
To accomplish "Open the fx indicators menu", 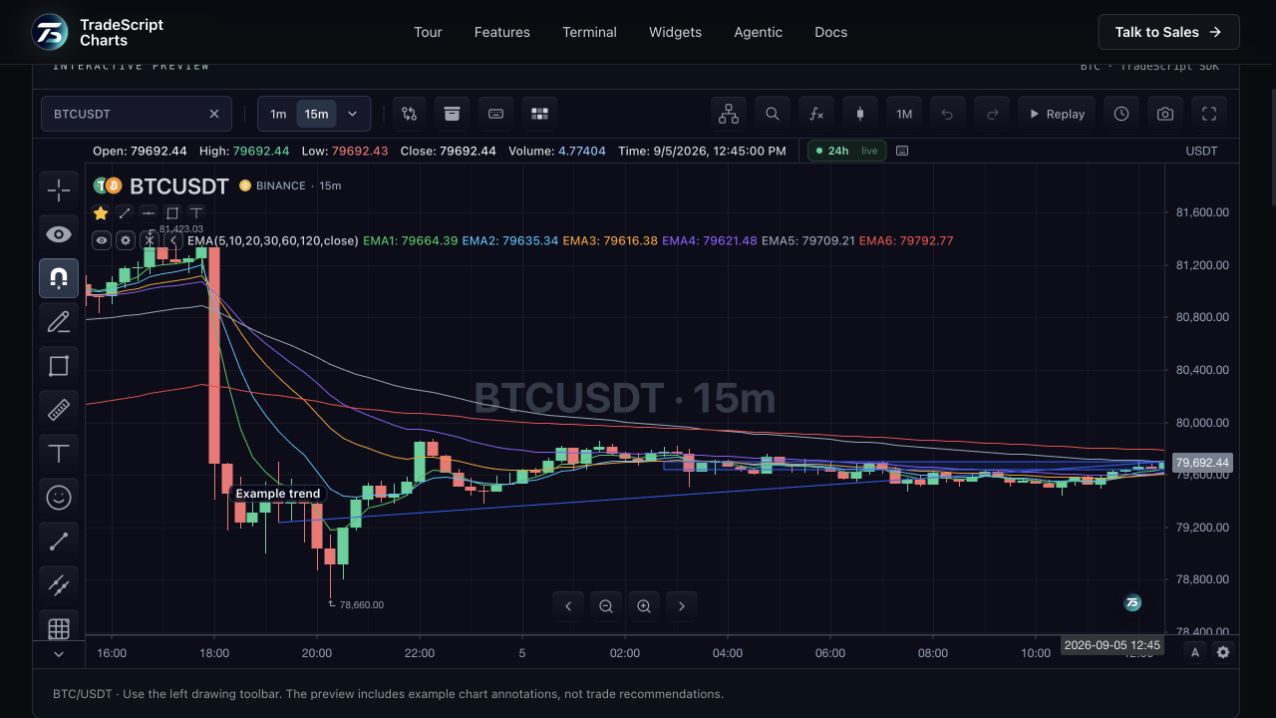I will tap(816, 114).
